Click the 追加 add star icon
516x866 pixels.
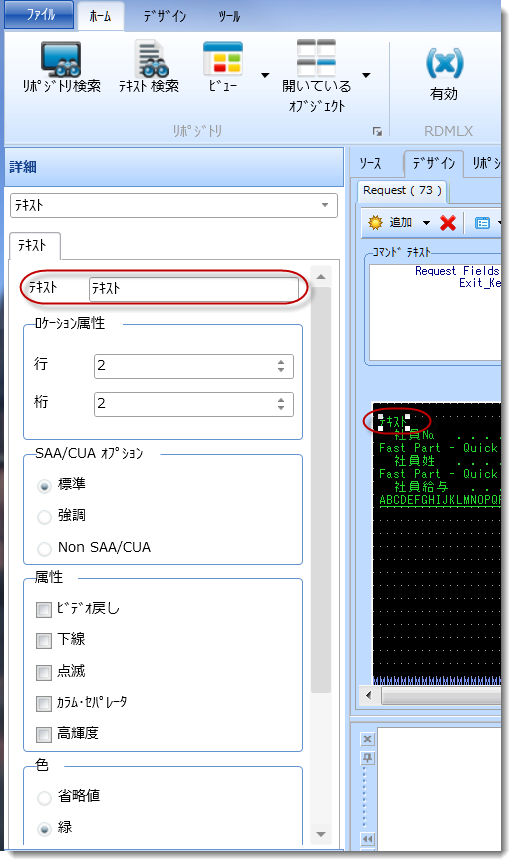pos(375,223)
